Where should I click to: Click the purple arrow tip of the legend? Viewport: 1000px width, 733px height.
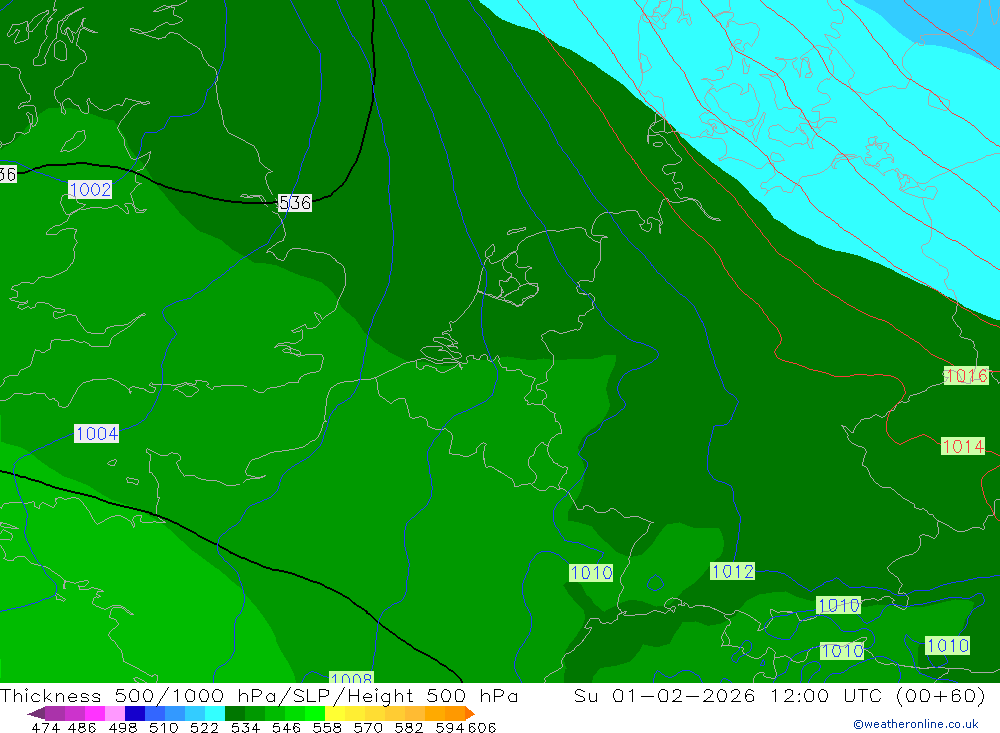[x=36, y=713]
